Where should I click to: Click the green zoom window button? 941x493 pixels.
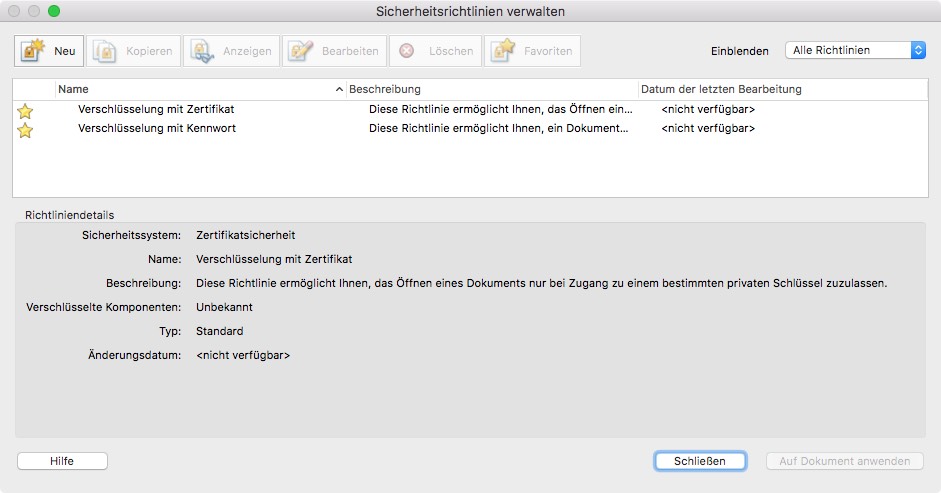54,11
